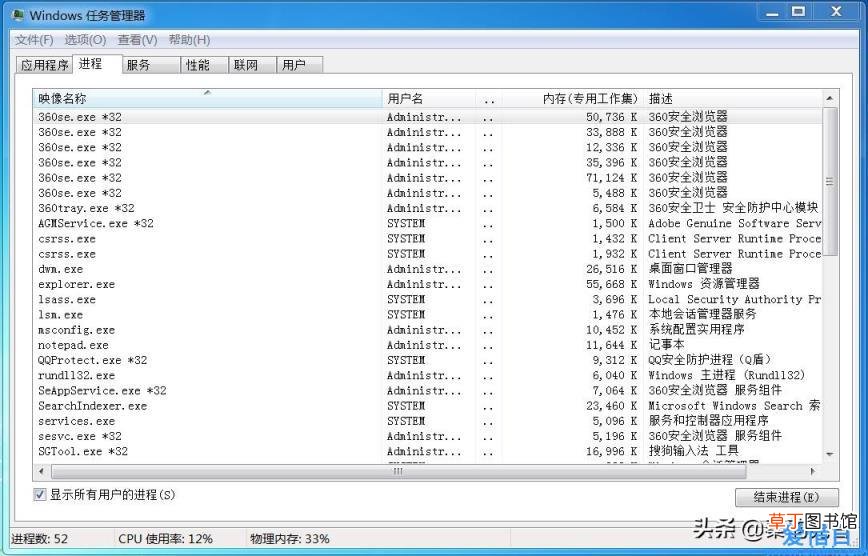Select 360se.exe row using 35,396 K
Screen dimensions: 868x556
[x=427, y=163]
